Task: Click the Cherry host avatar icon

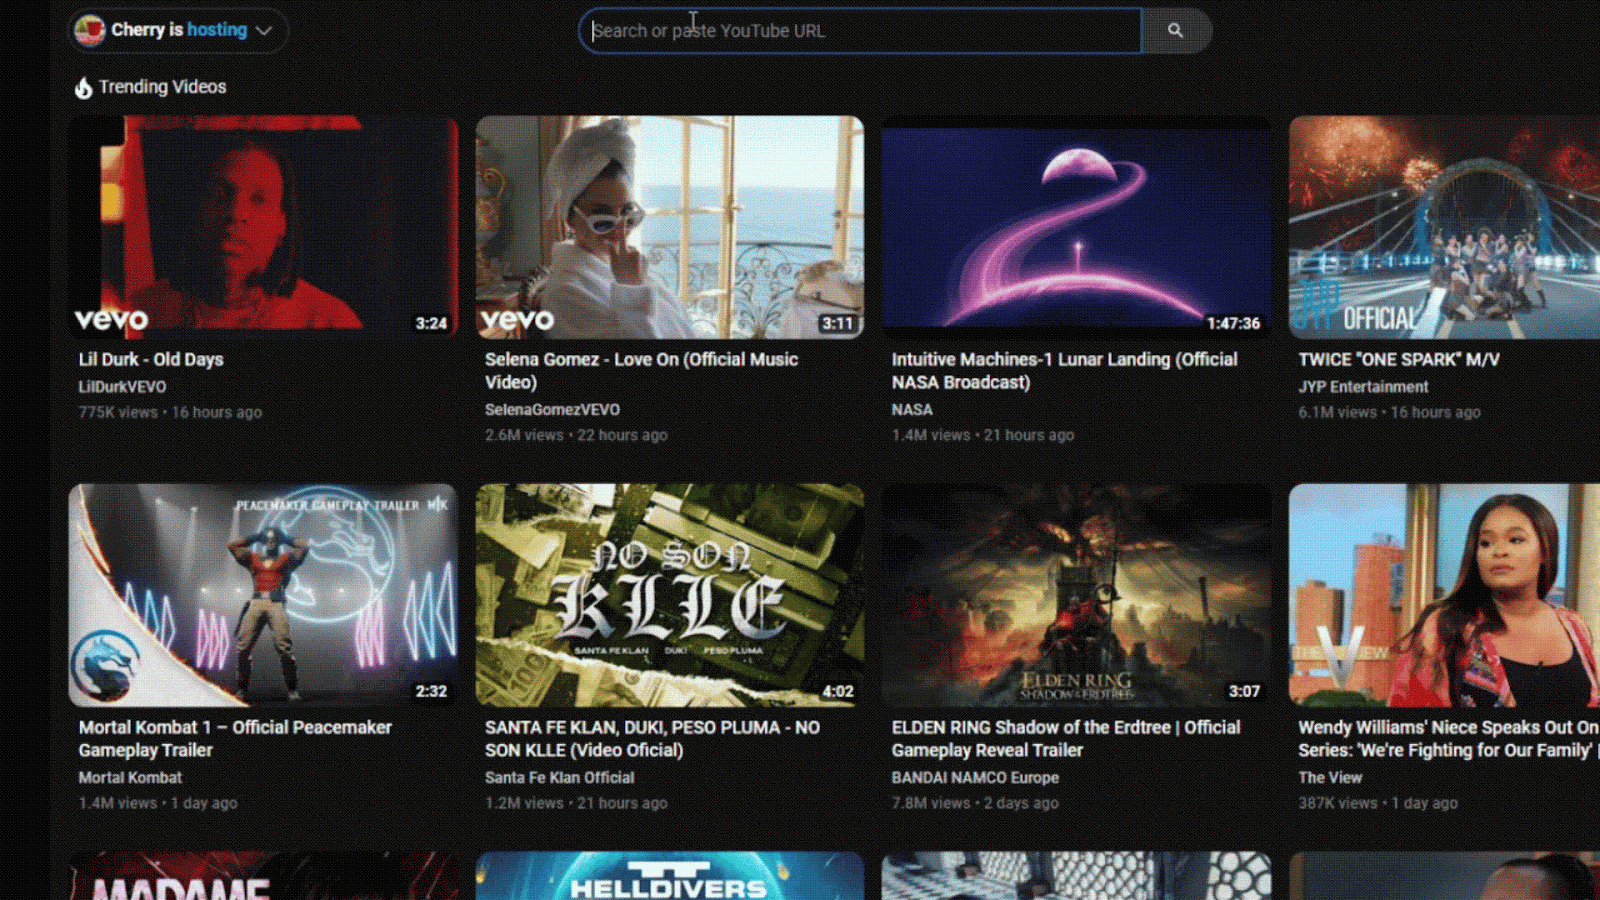Action: point(89,31)
